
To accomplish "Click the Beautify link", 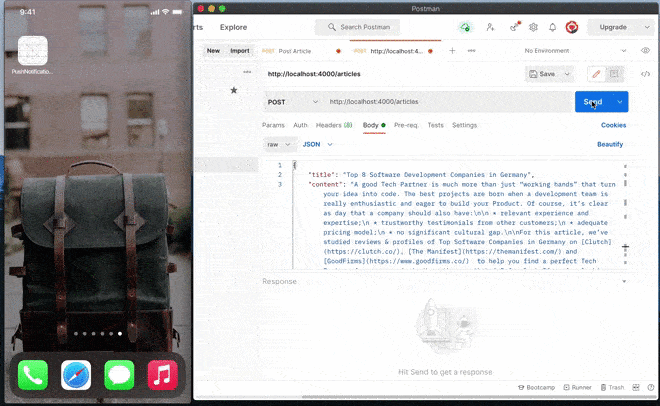I will coord(610,144).
